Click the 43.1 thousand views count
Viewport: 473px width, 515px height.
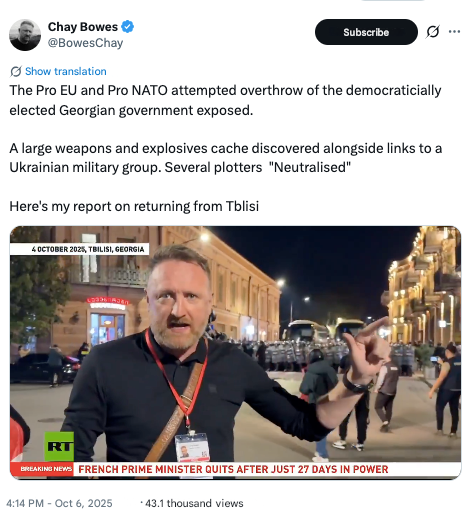coord(194,503)
